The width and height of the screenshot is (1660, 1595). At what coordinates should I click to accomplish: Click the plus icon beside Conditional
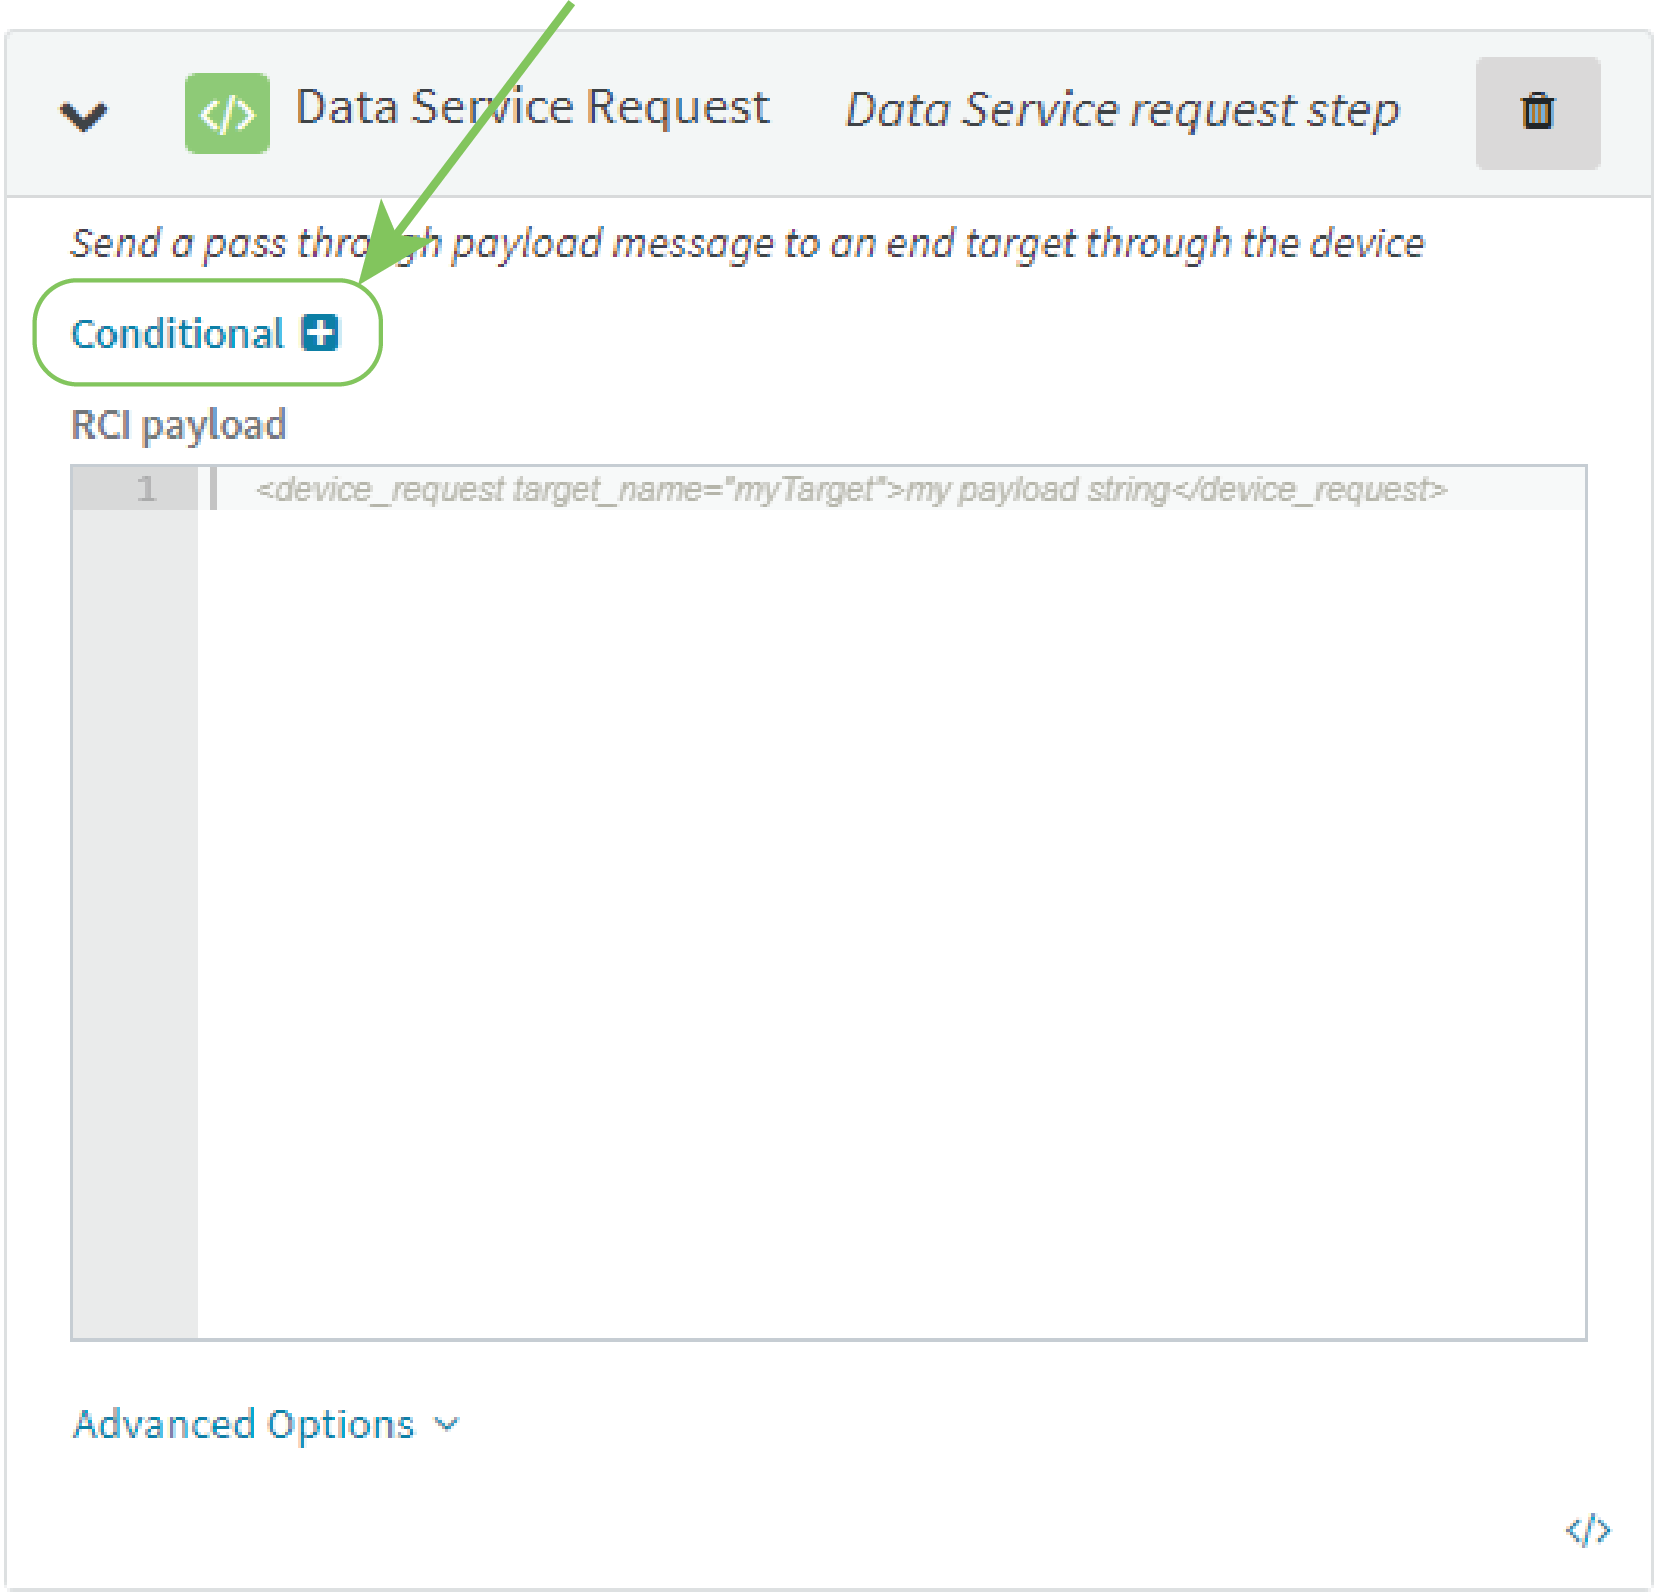[321, 333]
